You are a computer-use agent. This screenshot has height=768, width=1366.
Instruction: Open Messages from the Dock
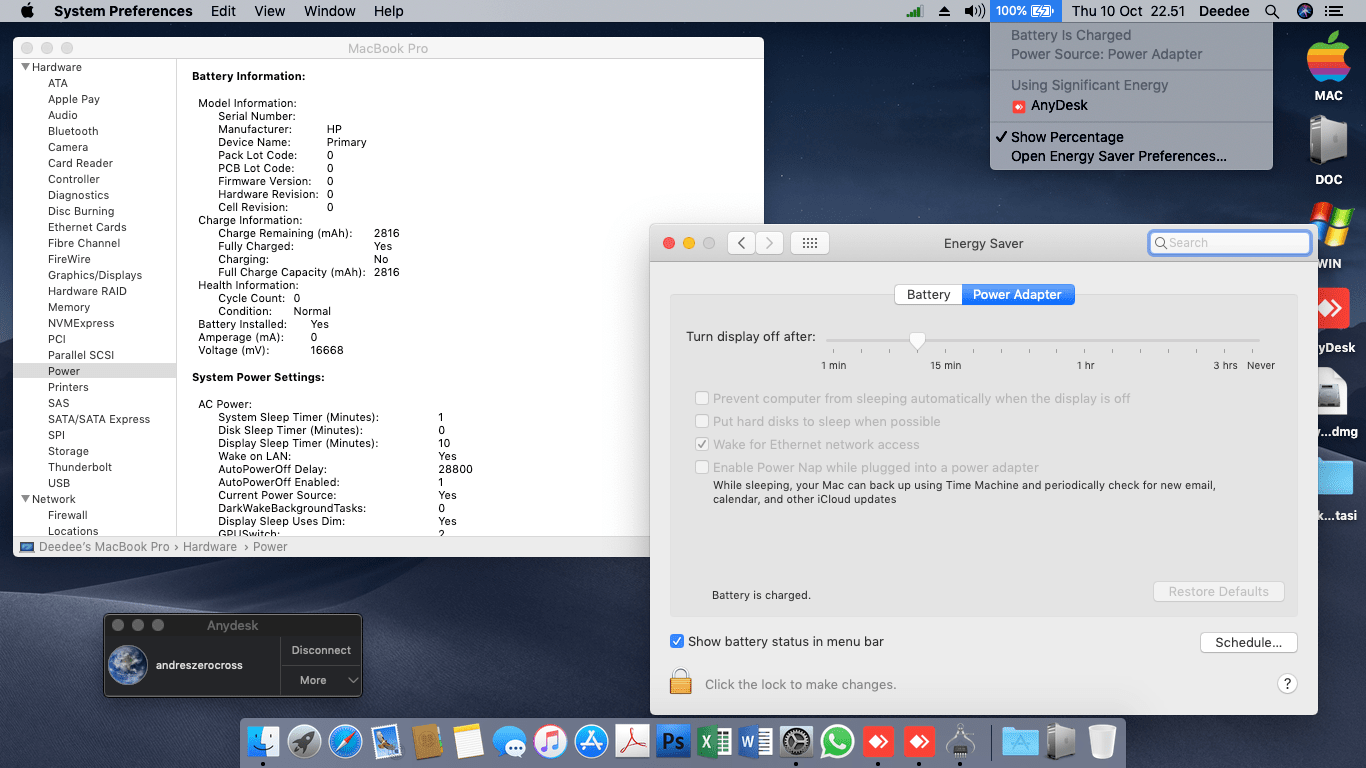509,741
